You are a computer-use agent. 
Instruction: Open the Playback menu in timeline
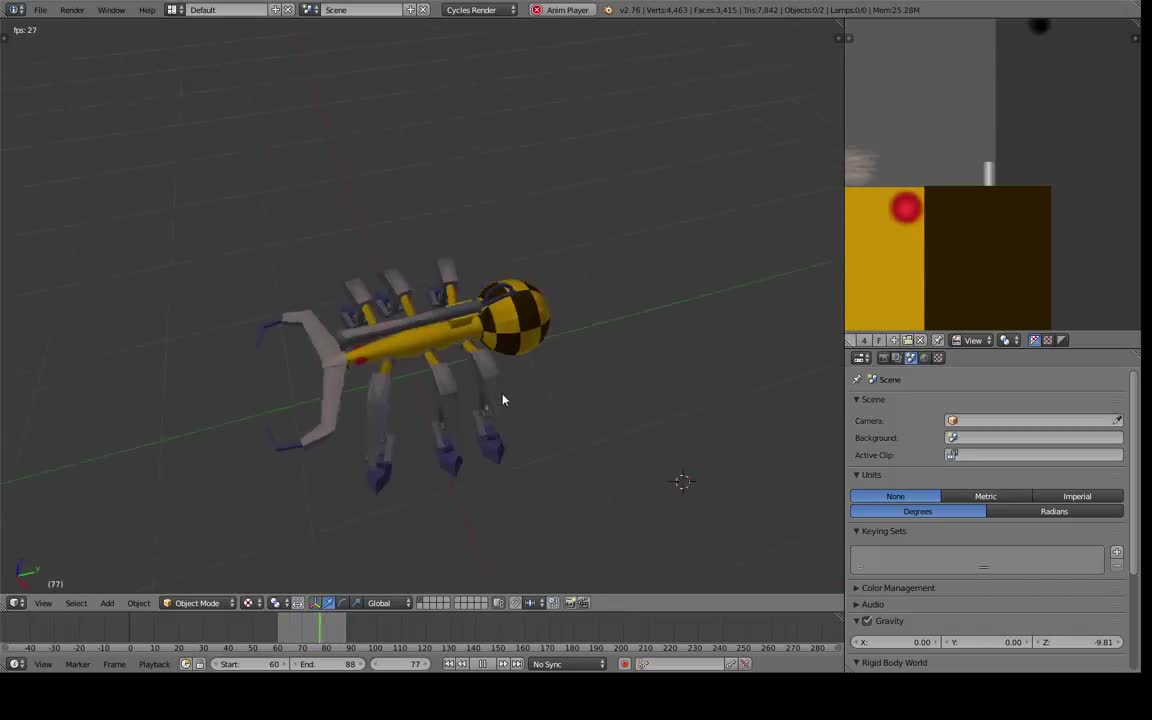[x=154, y=664]
